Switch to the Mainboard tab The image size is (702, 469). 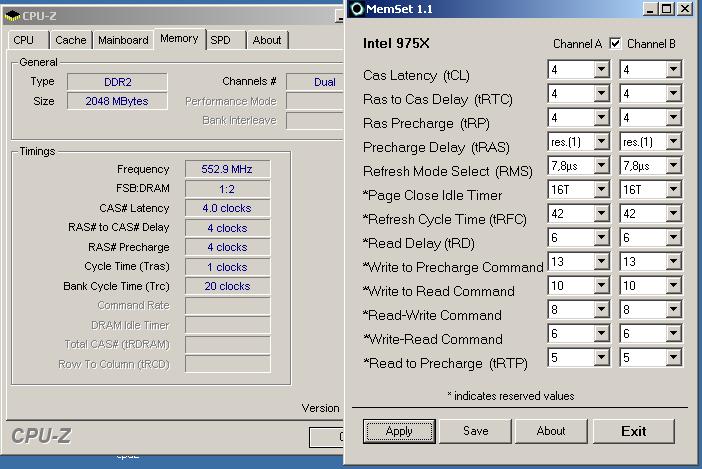pos(123,40)
